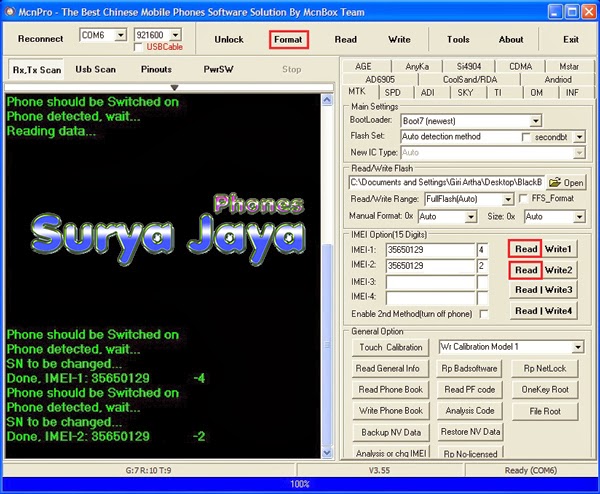Click the blue 100% progress bar
This screenshot has width=600, height=494.
pyautogui.click(x=300, y=484)
